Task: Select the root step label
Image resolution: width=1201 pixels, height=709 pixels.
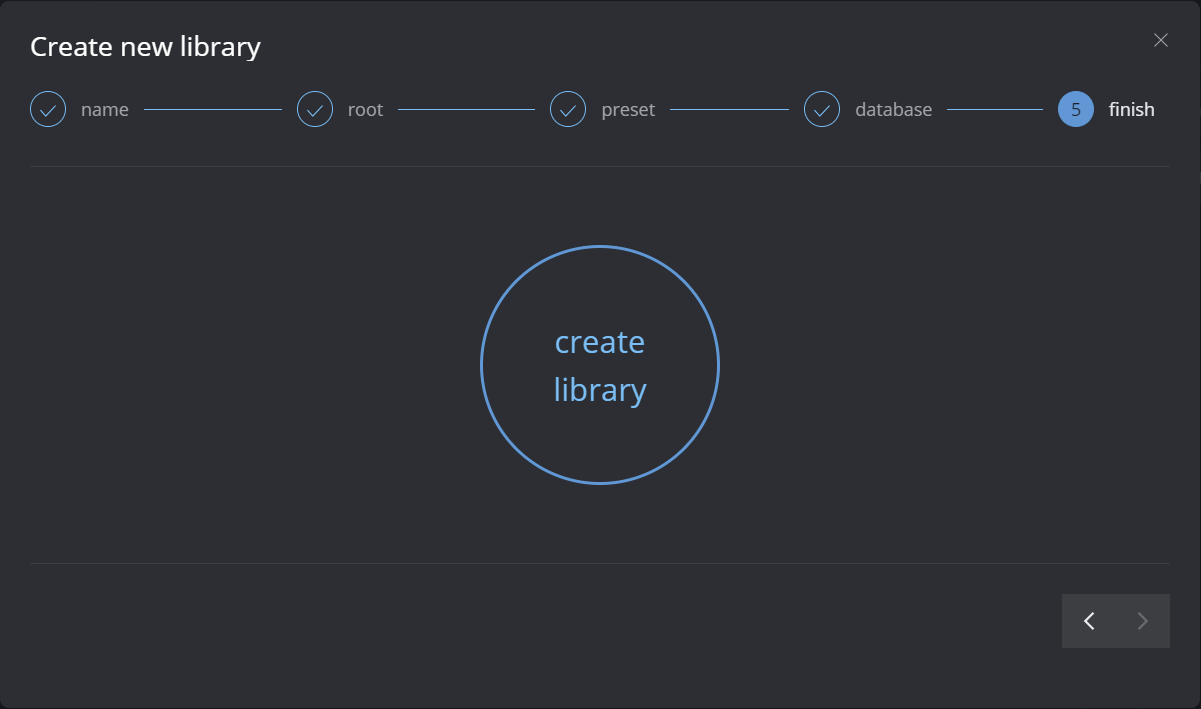Action: (x=365, y=110)
